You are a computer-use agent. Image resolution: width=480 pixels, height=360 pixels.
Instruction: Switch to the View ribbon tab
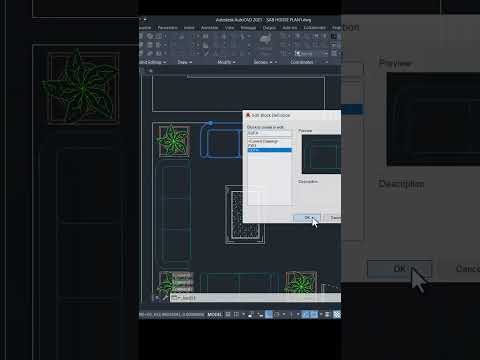point(229,28)
